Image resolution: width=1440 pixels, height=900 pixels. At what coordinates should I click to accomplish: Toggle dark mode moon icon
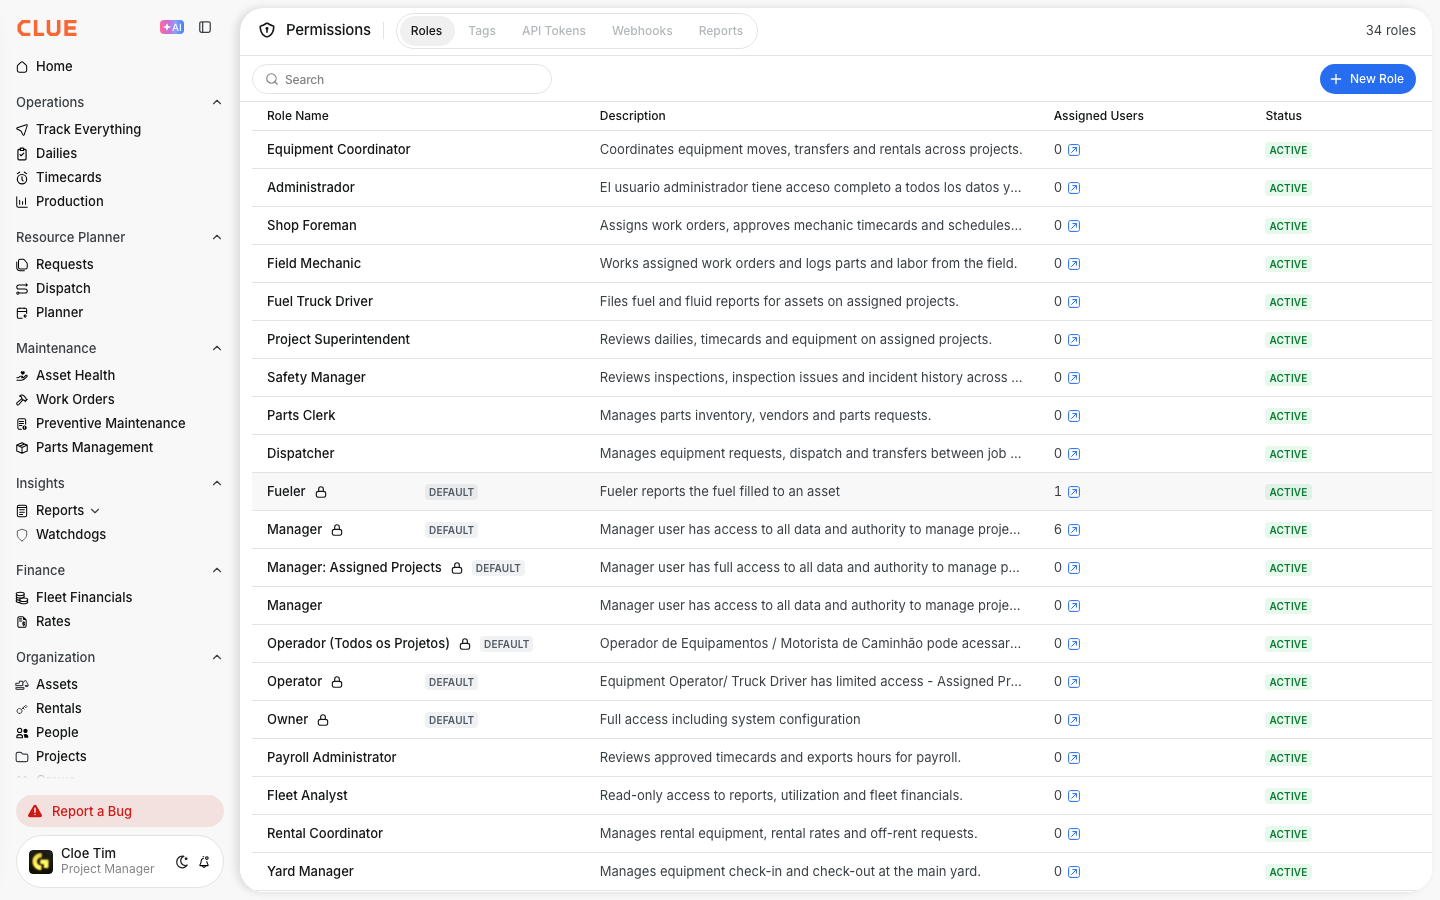pos(182,862)
